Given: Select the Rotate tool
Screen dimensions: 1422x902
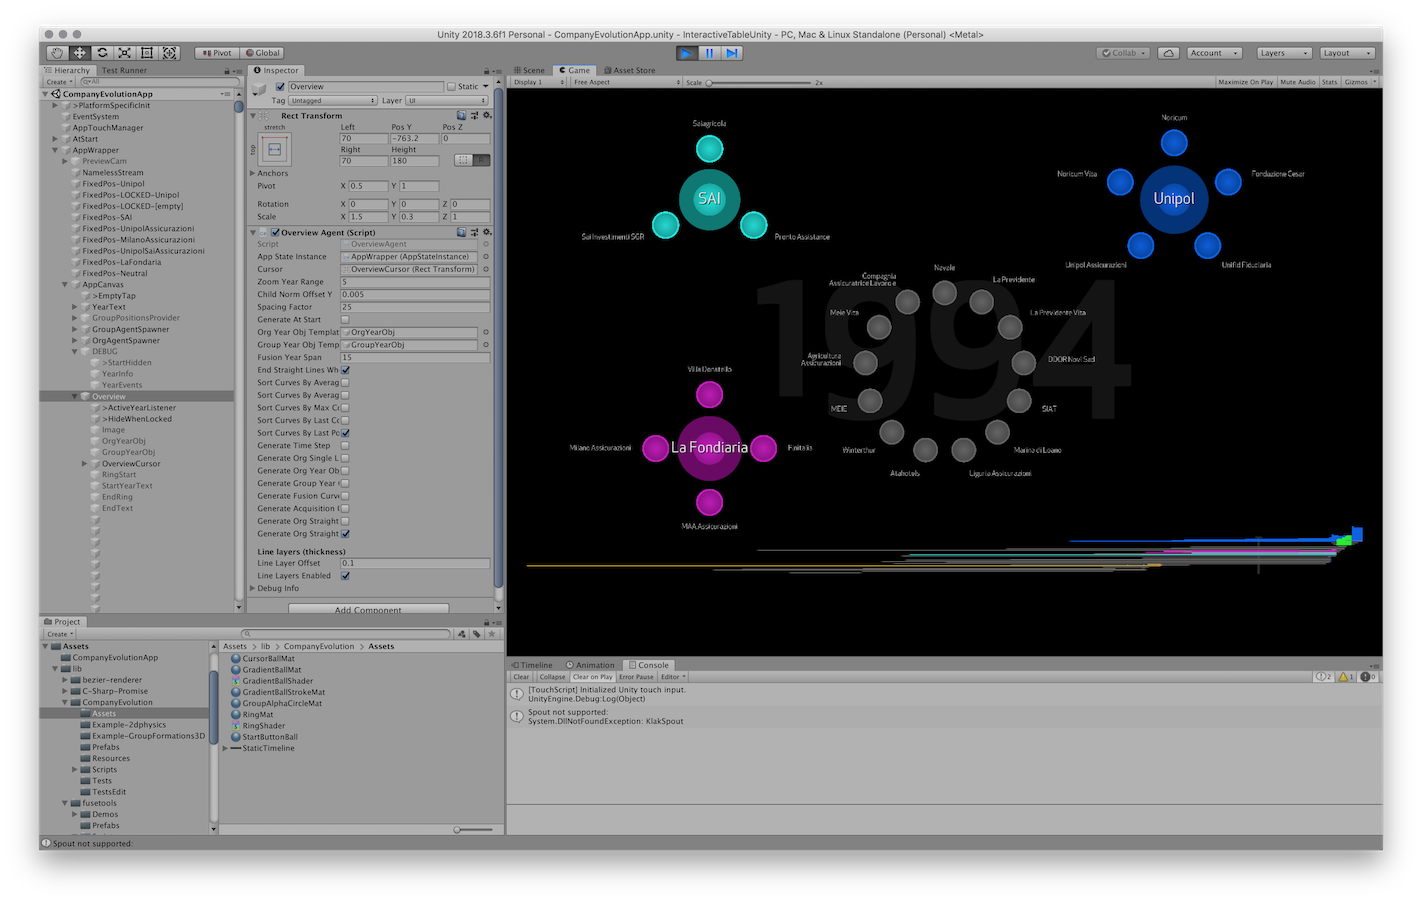Looking at the screenshot, I should 102,53.
